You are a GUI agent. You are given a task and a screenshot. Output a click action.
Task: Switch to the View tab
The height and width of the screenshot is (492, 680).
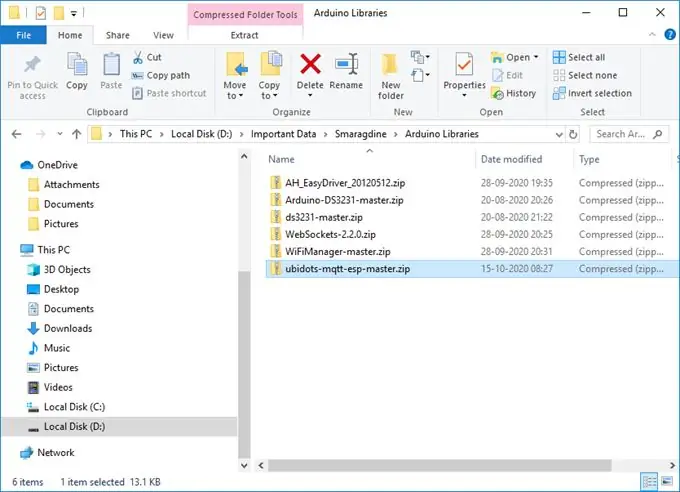163,35
